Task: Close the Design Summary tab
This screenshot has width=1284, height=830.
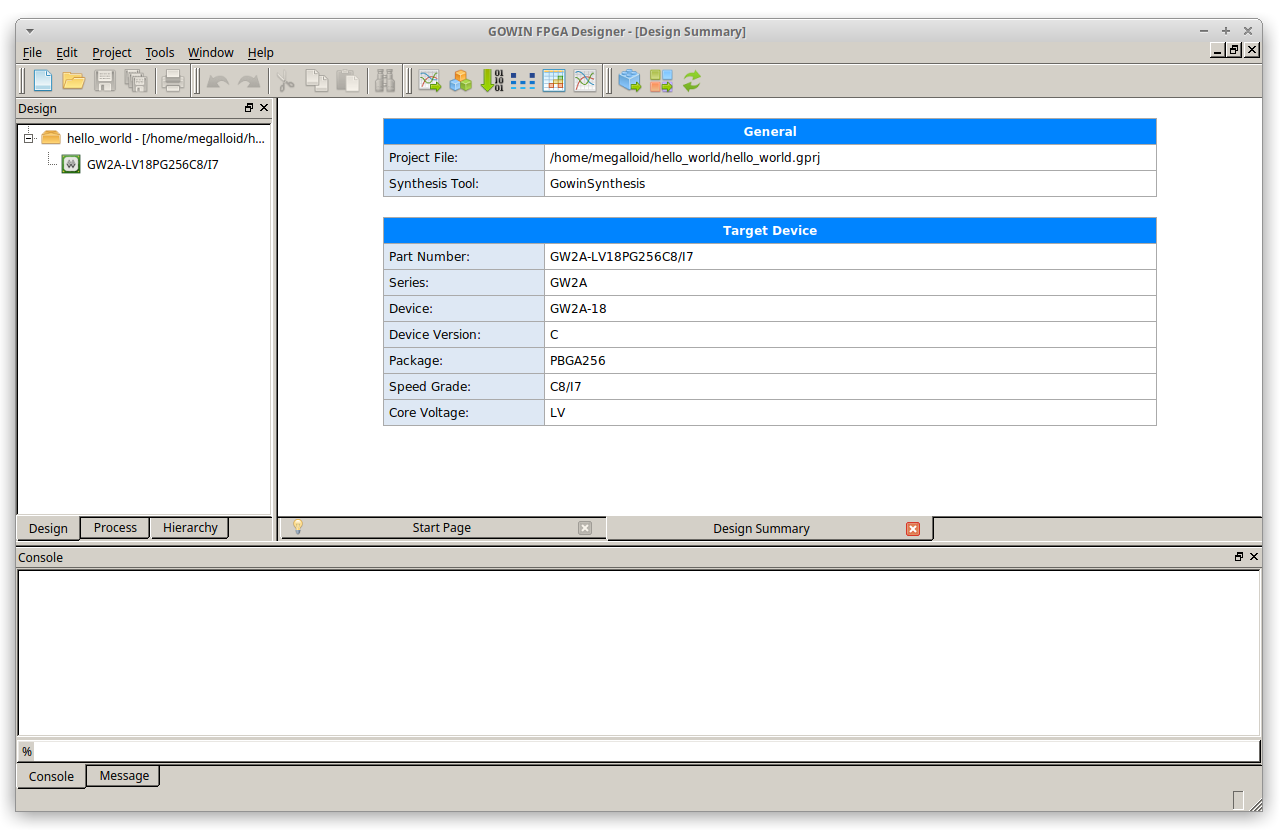Action: point(913,529)
